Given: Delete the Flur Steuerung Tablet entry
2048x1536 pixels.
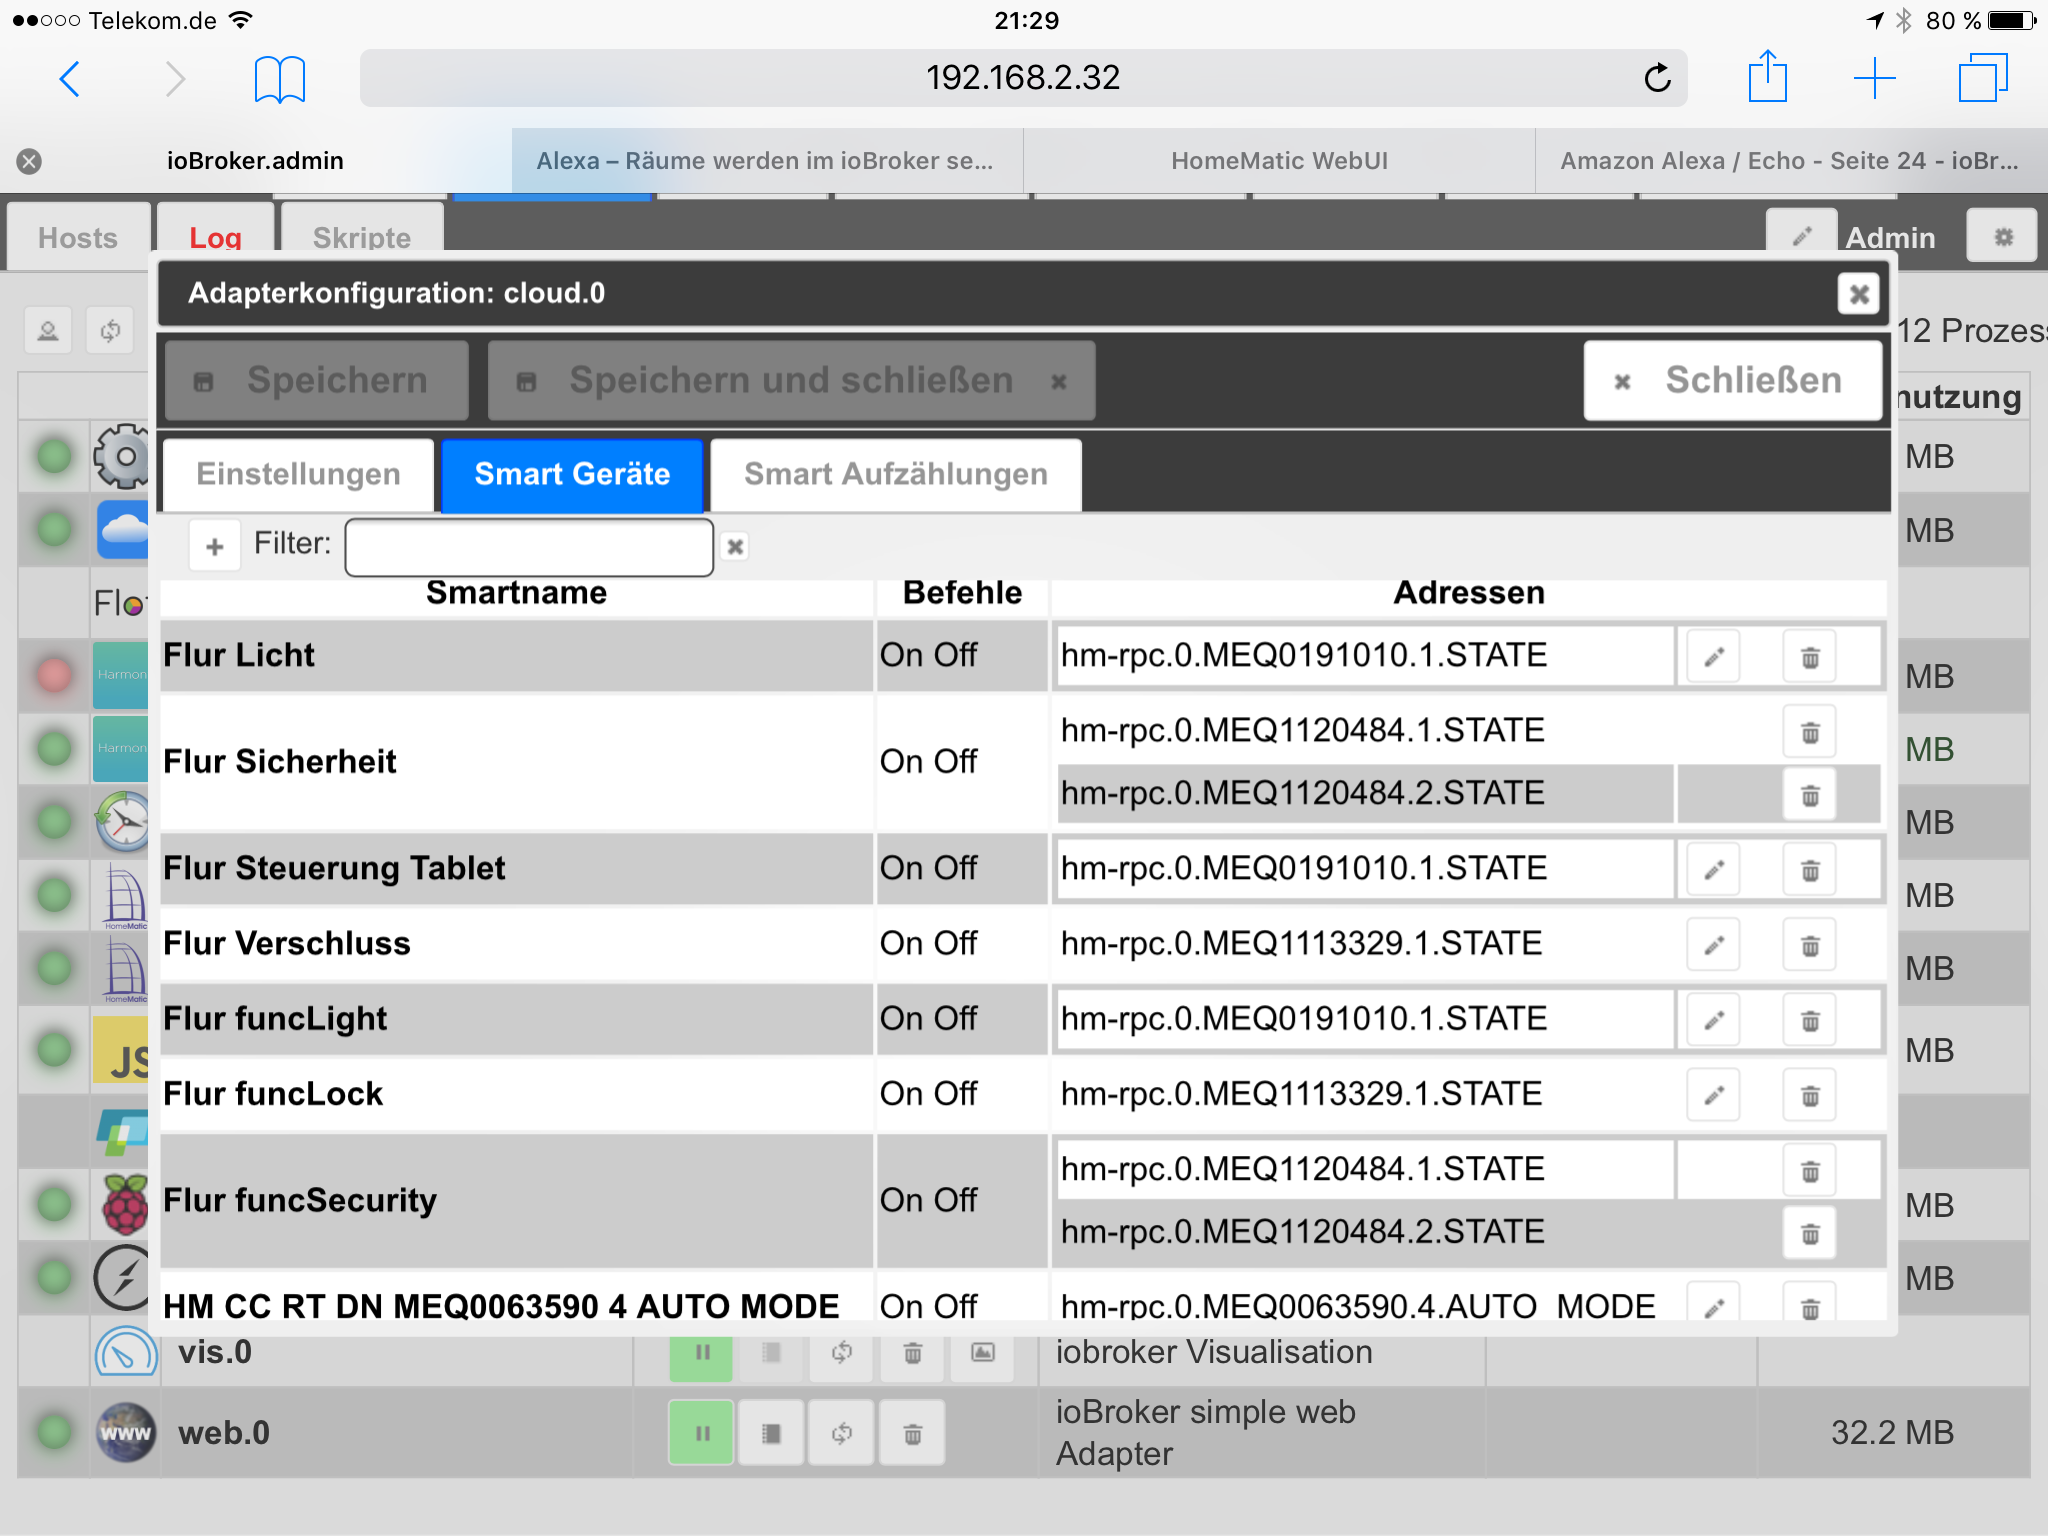Looking at the screenshot, I should coord(1810,870).
